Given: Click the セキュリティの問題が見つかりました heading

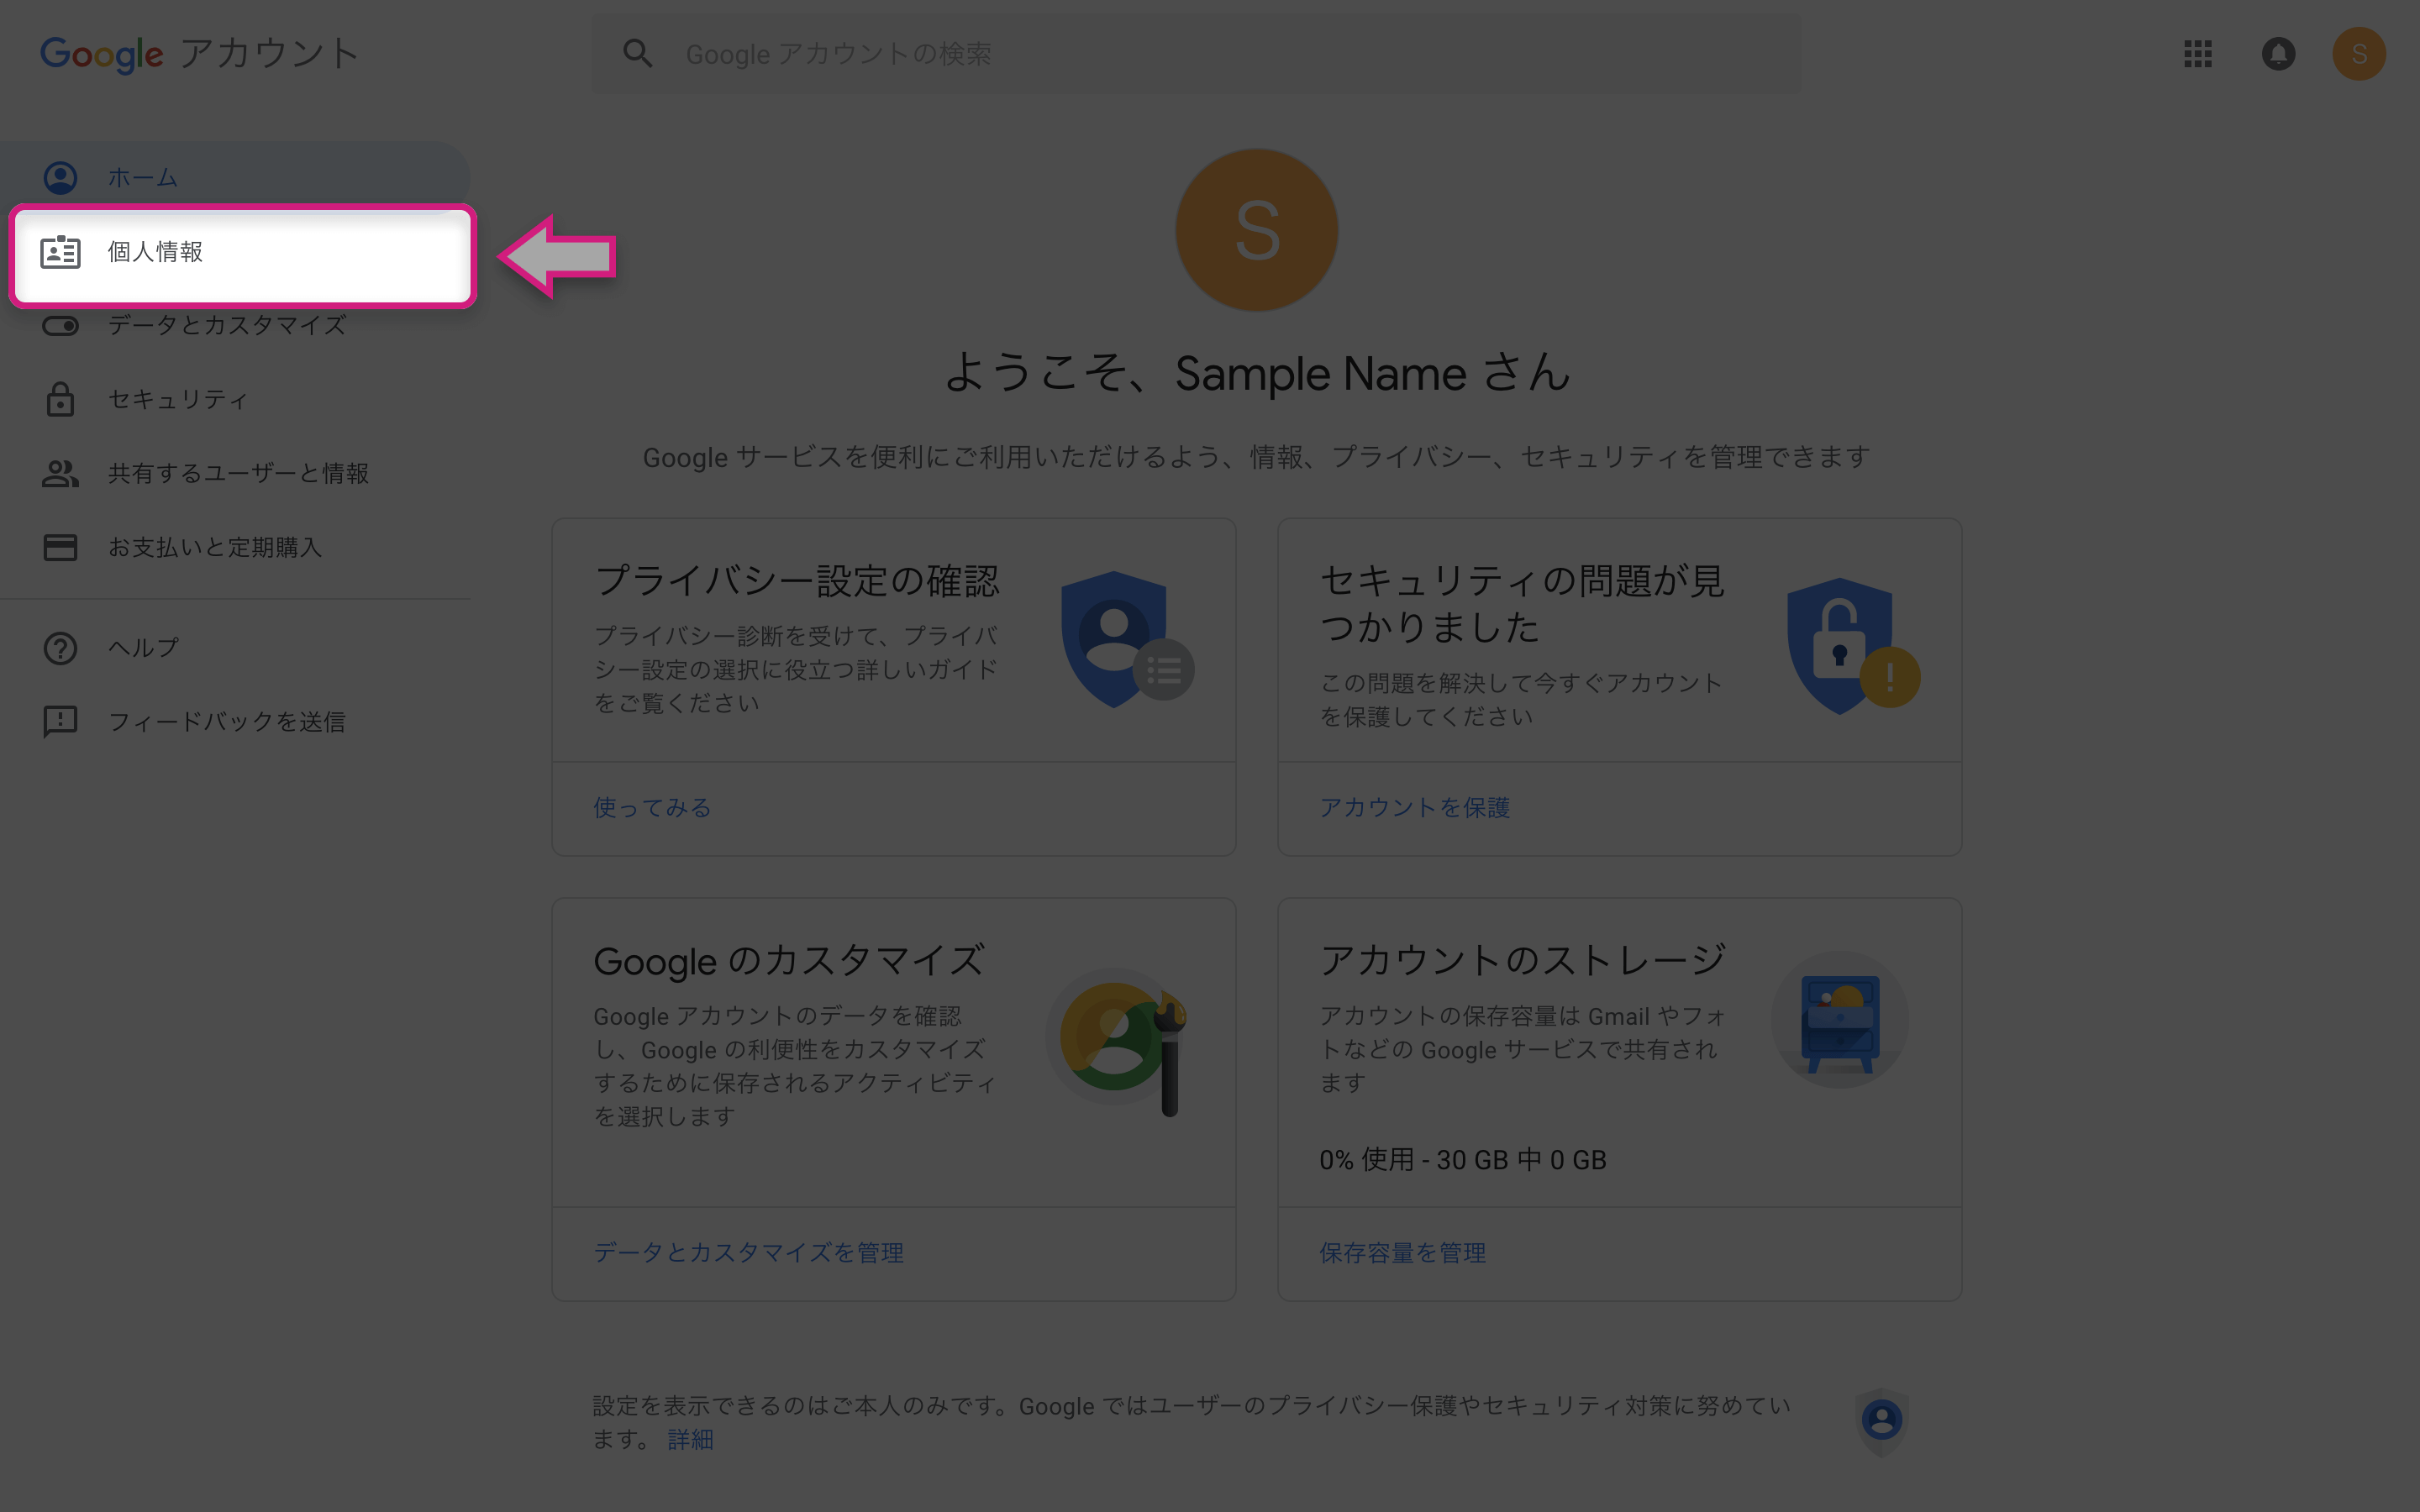Looking at the screenshot, I should point(1521,604).
